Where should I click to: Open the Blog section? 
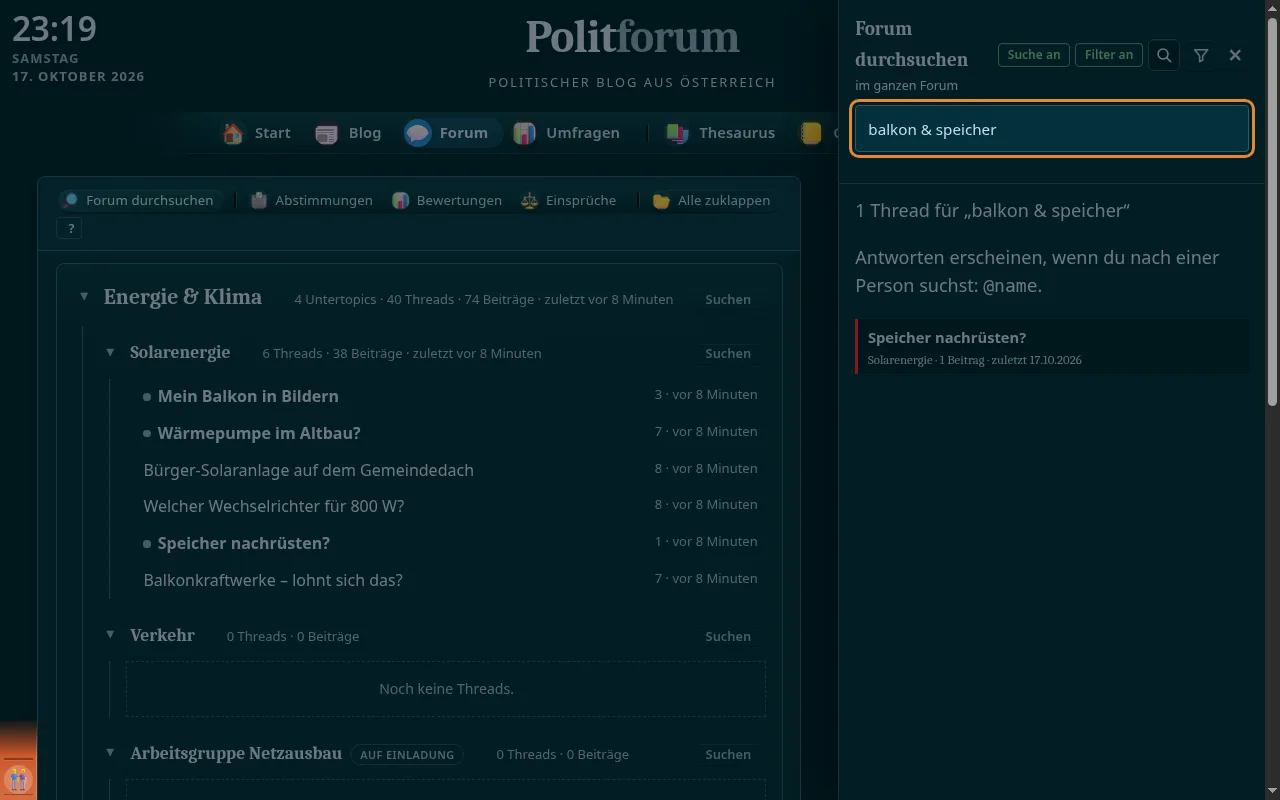click(349, 133)
